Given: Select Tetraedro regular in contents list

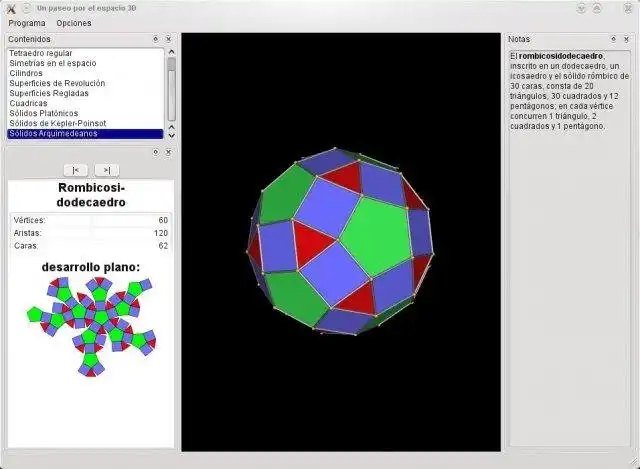Looking at the screenshot, I should (x=85, y=53).
